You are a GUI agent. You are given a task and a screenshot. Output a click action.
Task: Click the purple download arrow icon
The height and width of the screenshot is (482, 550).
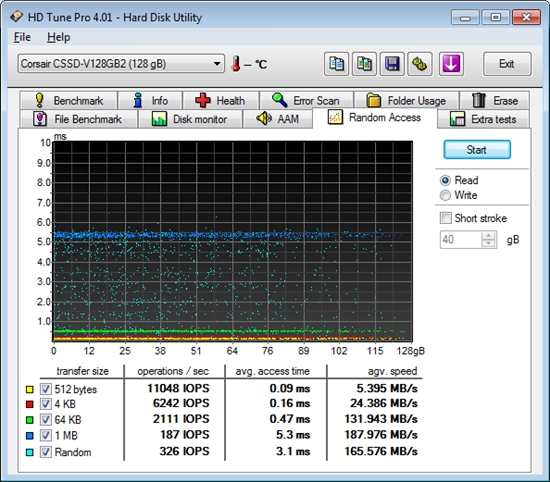451,64
